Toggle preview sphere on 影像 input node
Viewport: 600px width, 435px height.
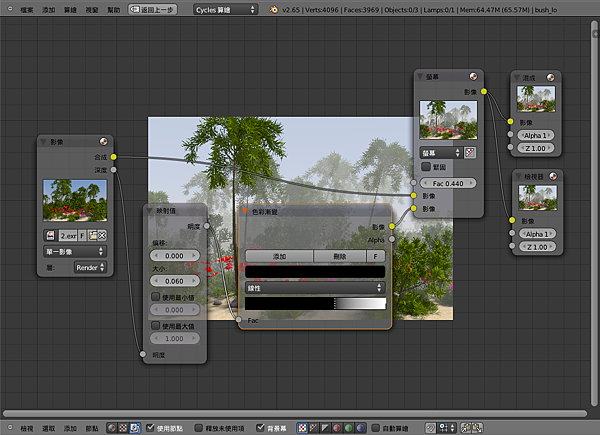tap(103, 142)
